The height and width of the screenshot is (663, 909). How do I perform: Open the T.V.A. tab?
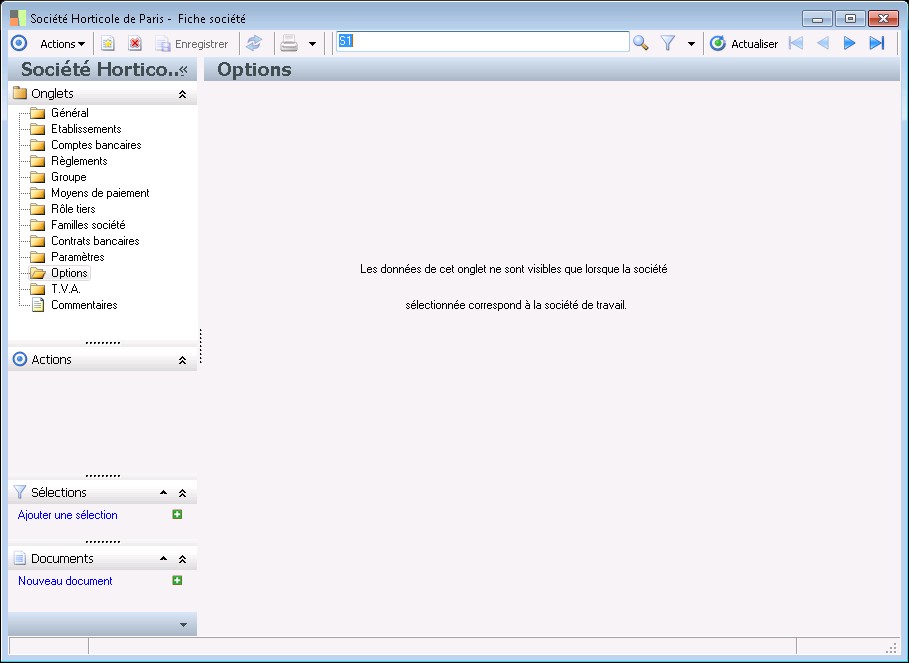click(66, 289)
